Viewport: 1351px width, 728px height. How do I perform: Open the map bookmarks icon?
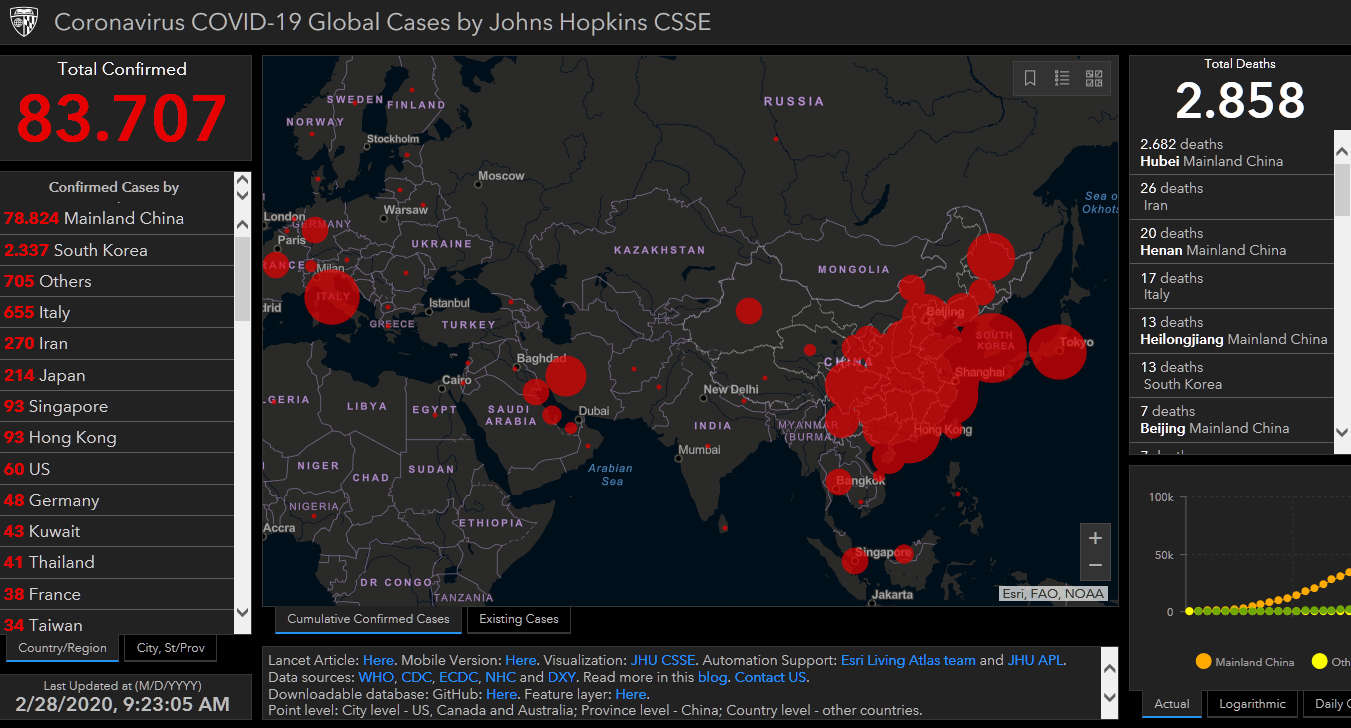point(1030,78)
